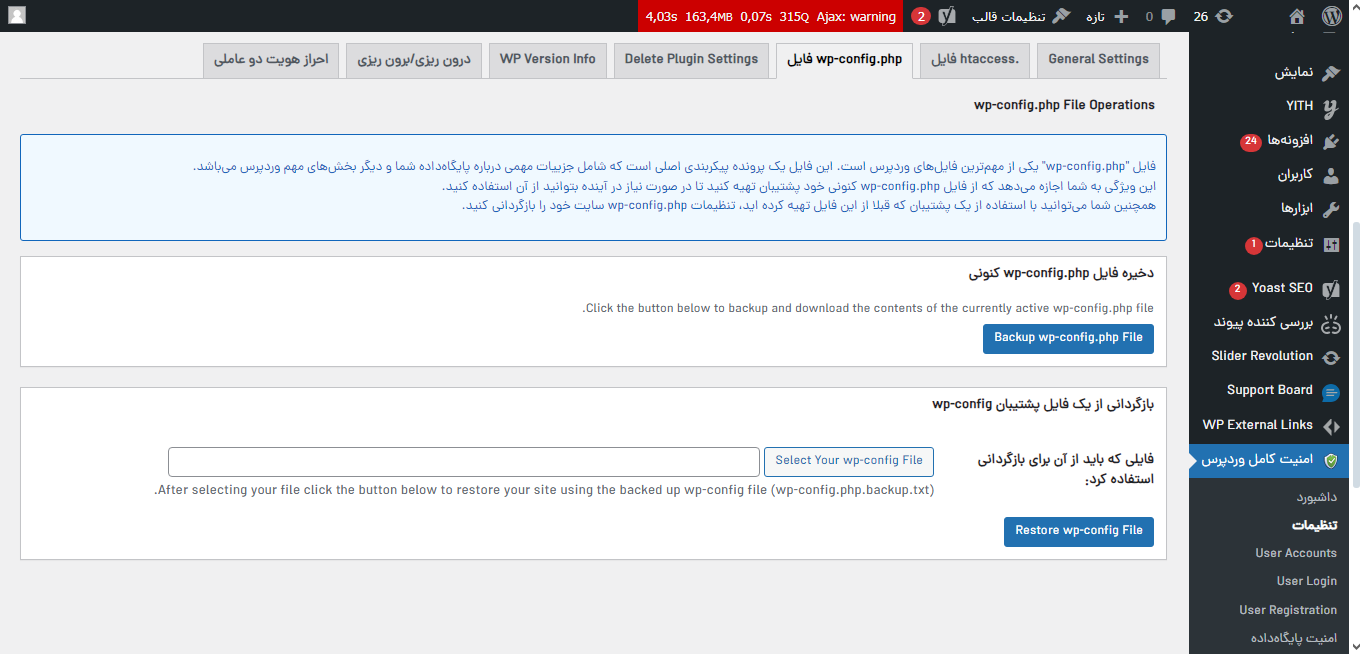Viewport: 1364px width, 654px height.
Task: Open Yoast icon in the admin bar
Action: point(948,16)
